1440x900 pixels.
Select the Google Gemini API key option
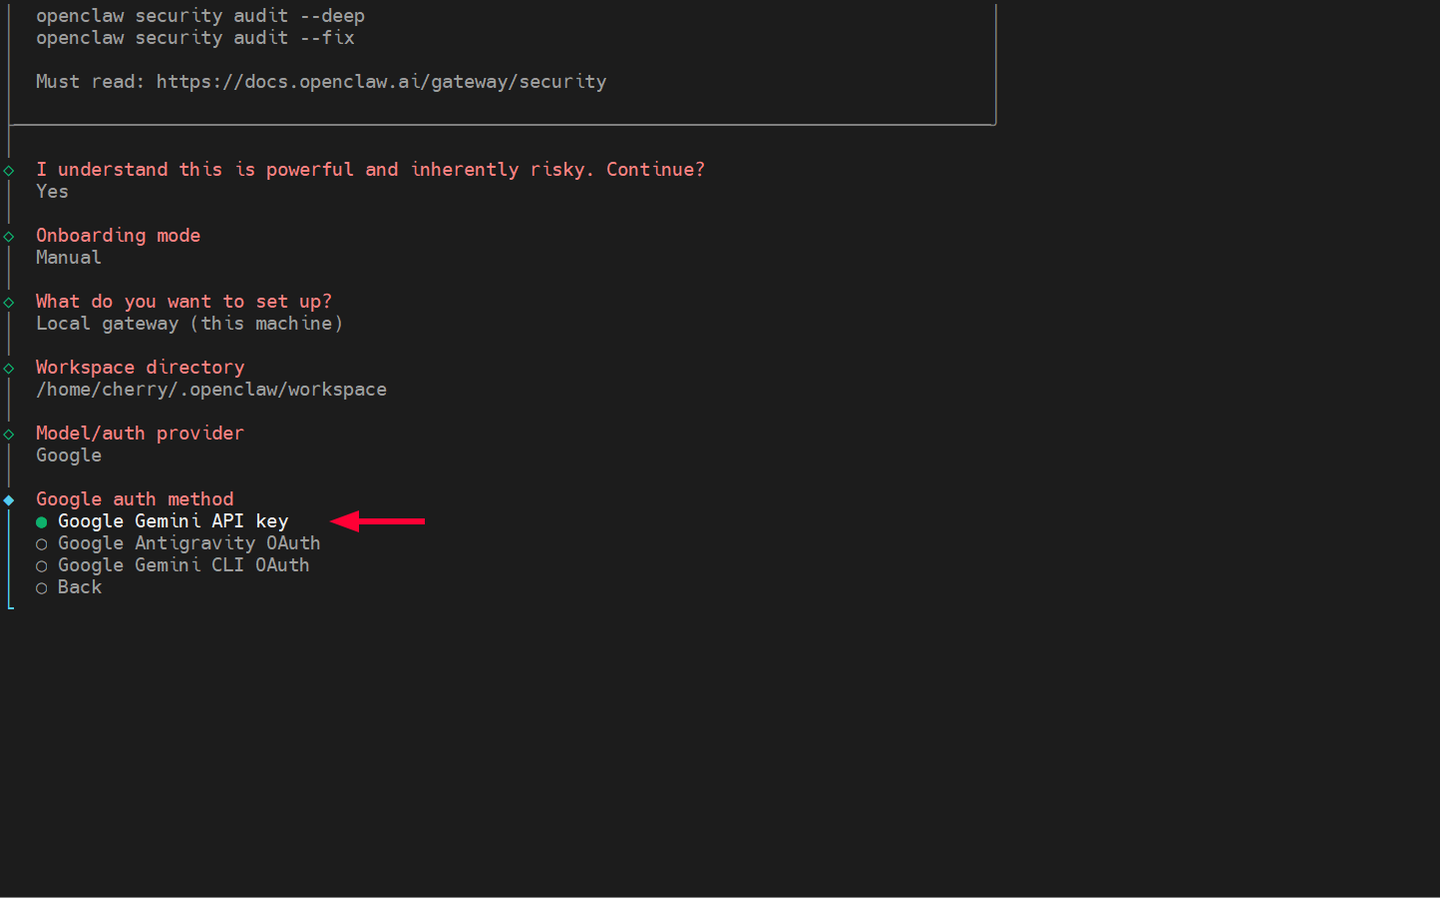[x=172, y=521]
